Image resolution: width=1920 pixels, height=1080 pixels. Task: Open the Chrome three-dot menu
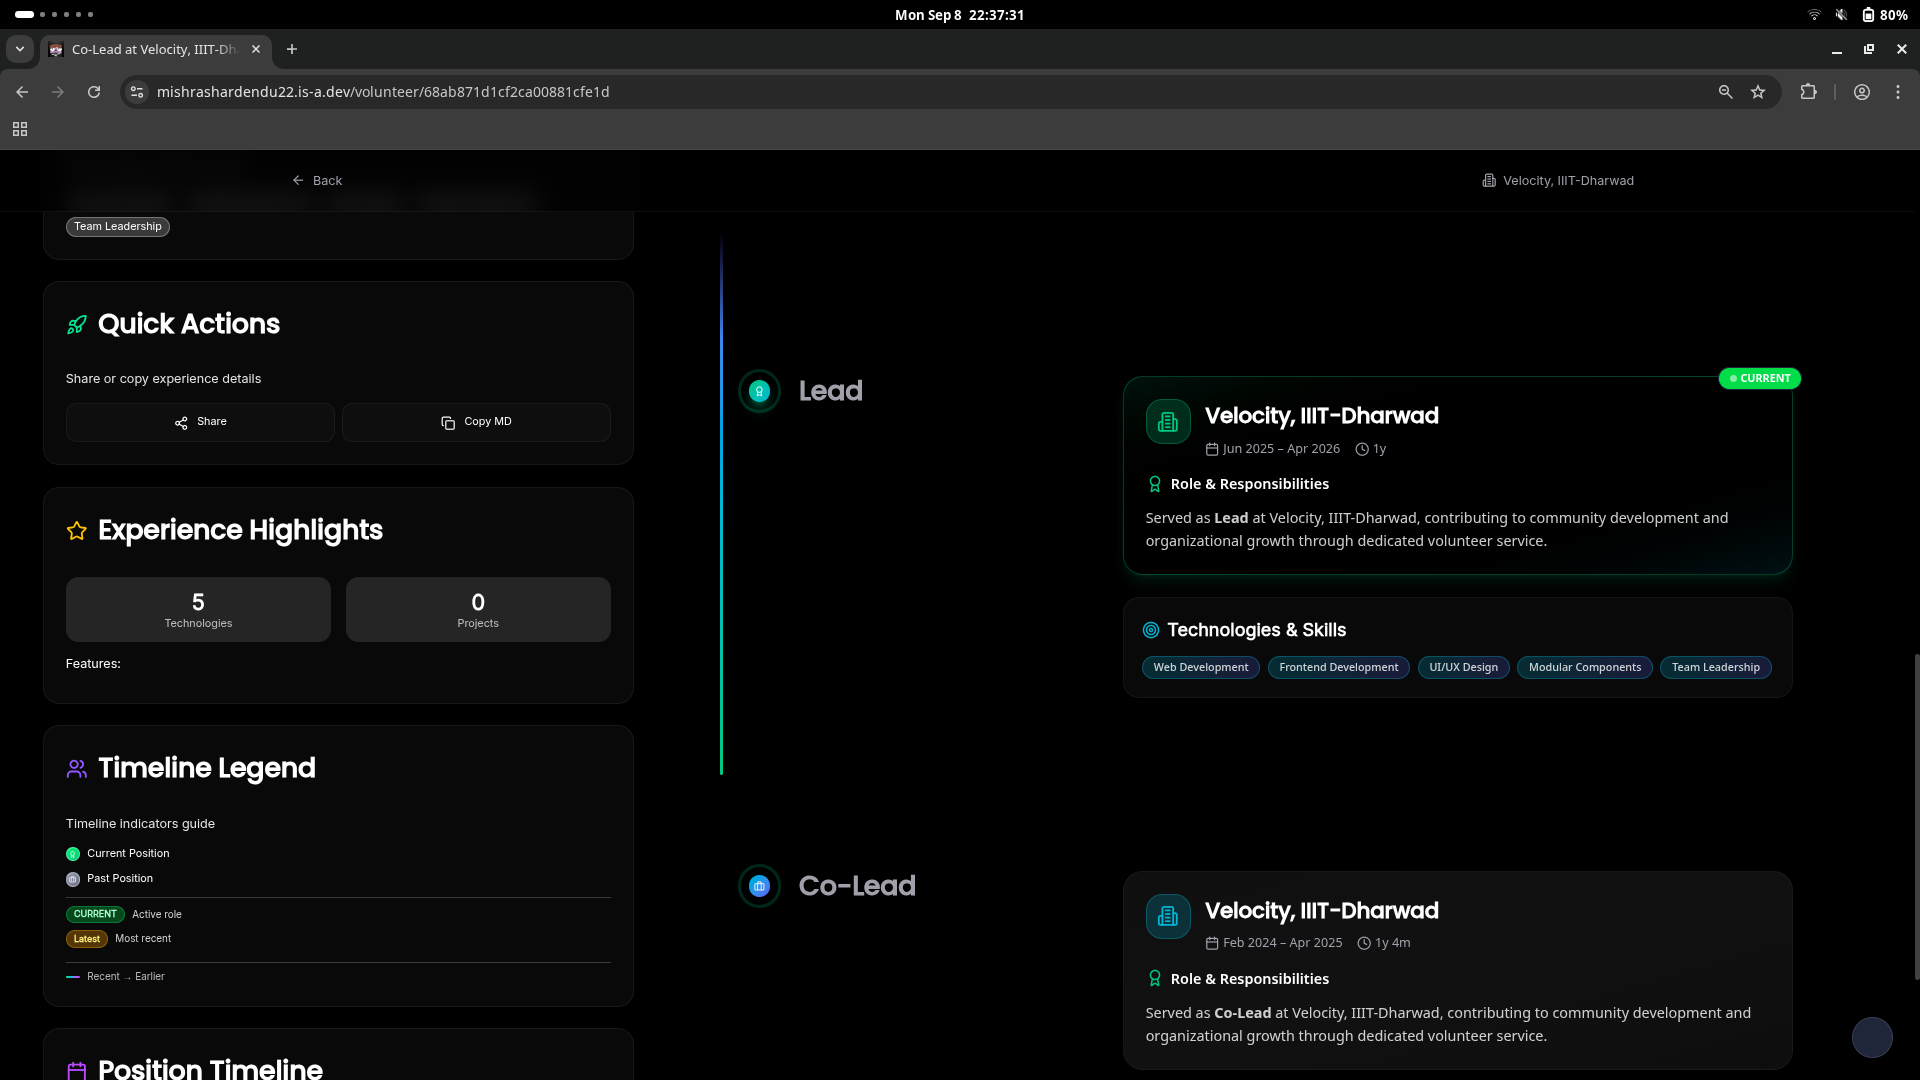pos(1898,92)
